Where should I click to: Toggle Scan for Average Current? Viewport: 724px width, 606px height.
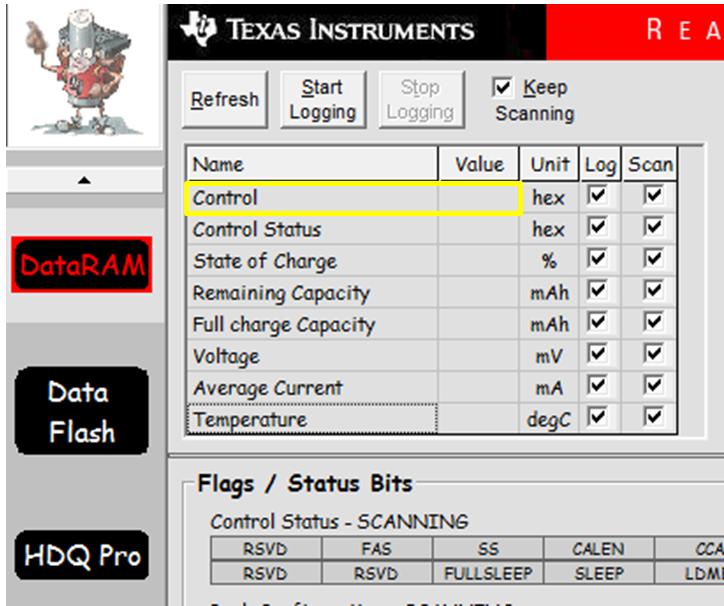tap(653, 385)
